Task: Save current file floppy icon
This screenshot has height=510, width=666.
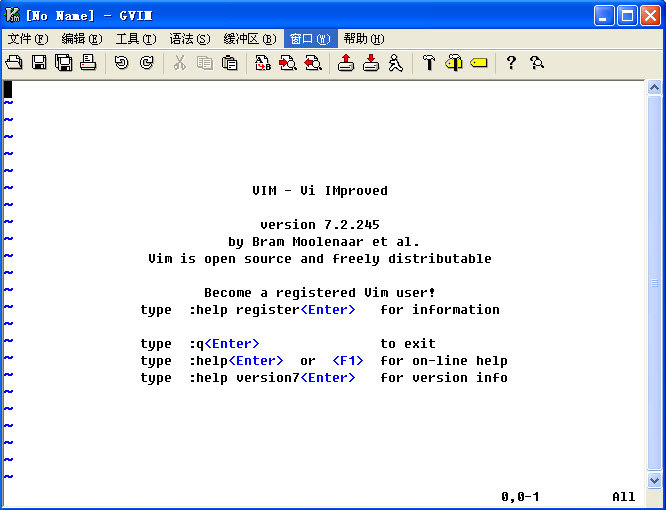Action: (39, 63)
